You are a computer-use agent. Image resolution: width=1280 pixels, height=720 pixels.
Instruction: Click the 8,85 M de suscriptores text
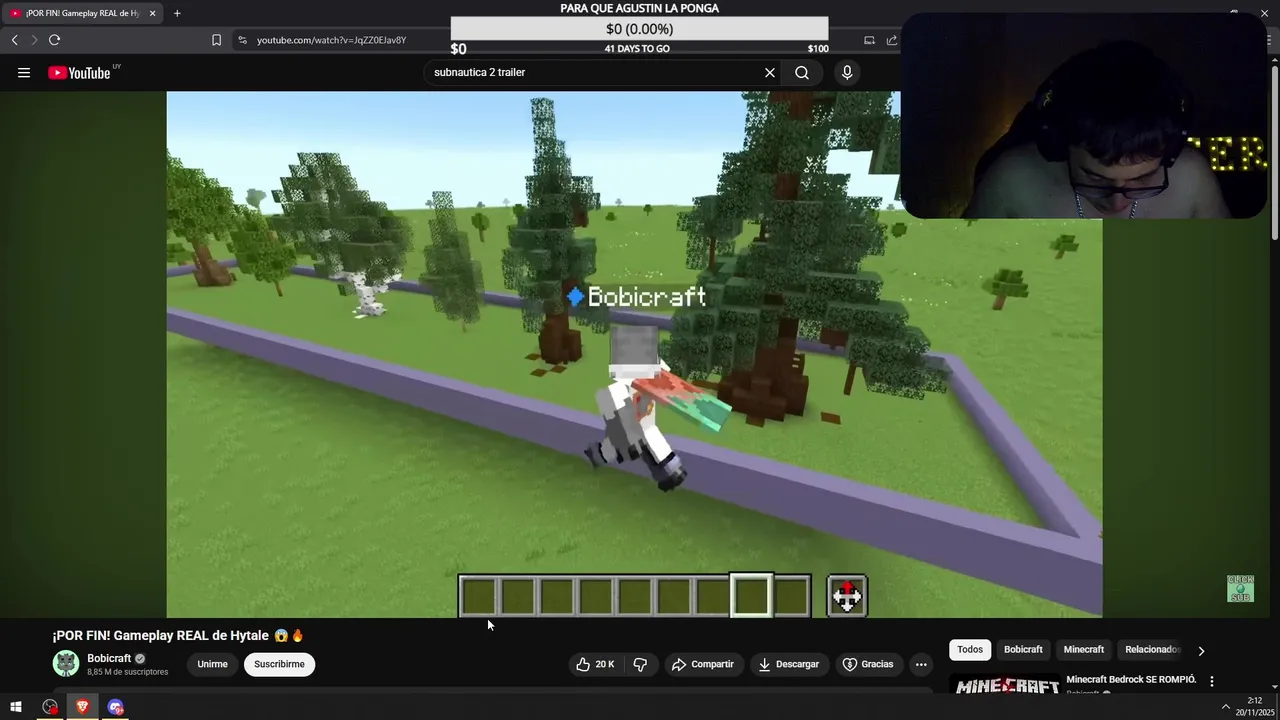[x=127, y=672]
